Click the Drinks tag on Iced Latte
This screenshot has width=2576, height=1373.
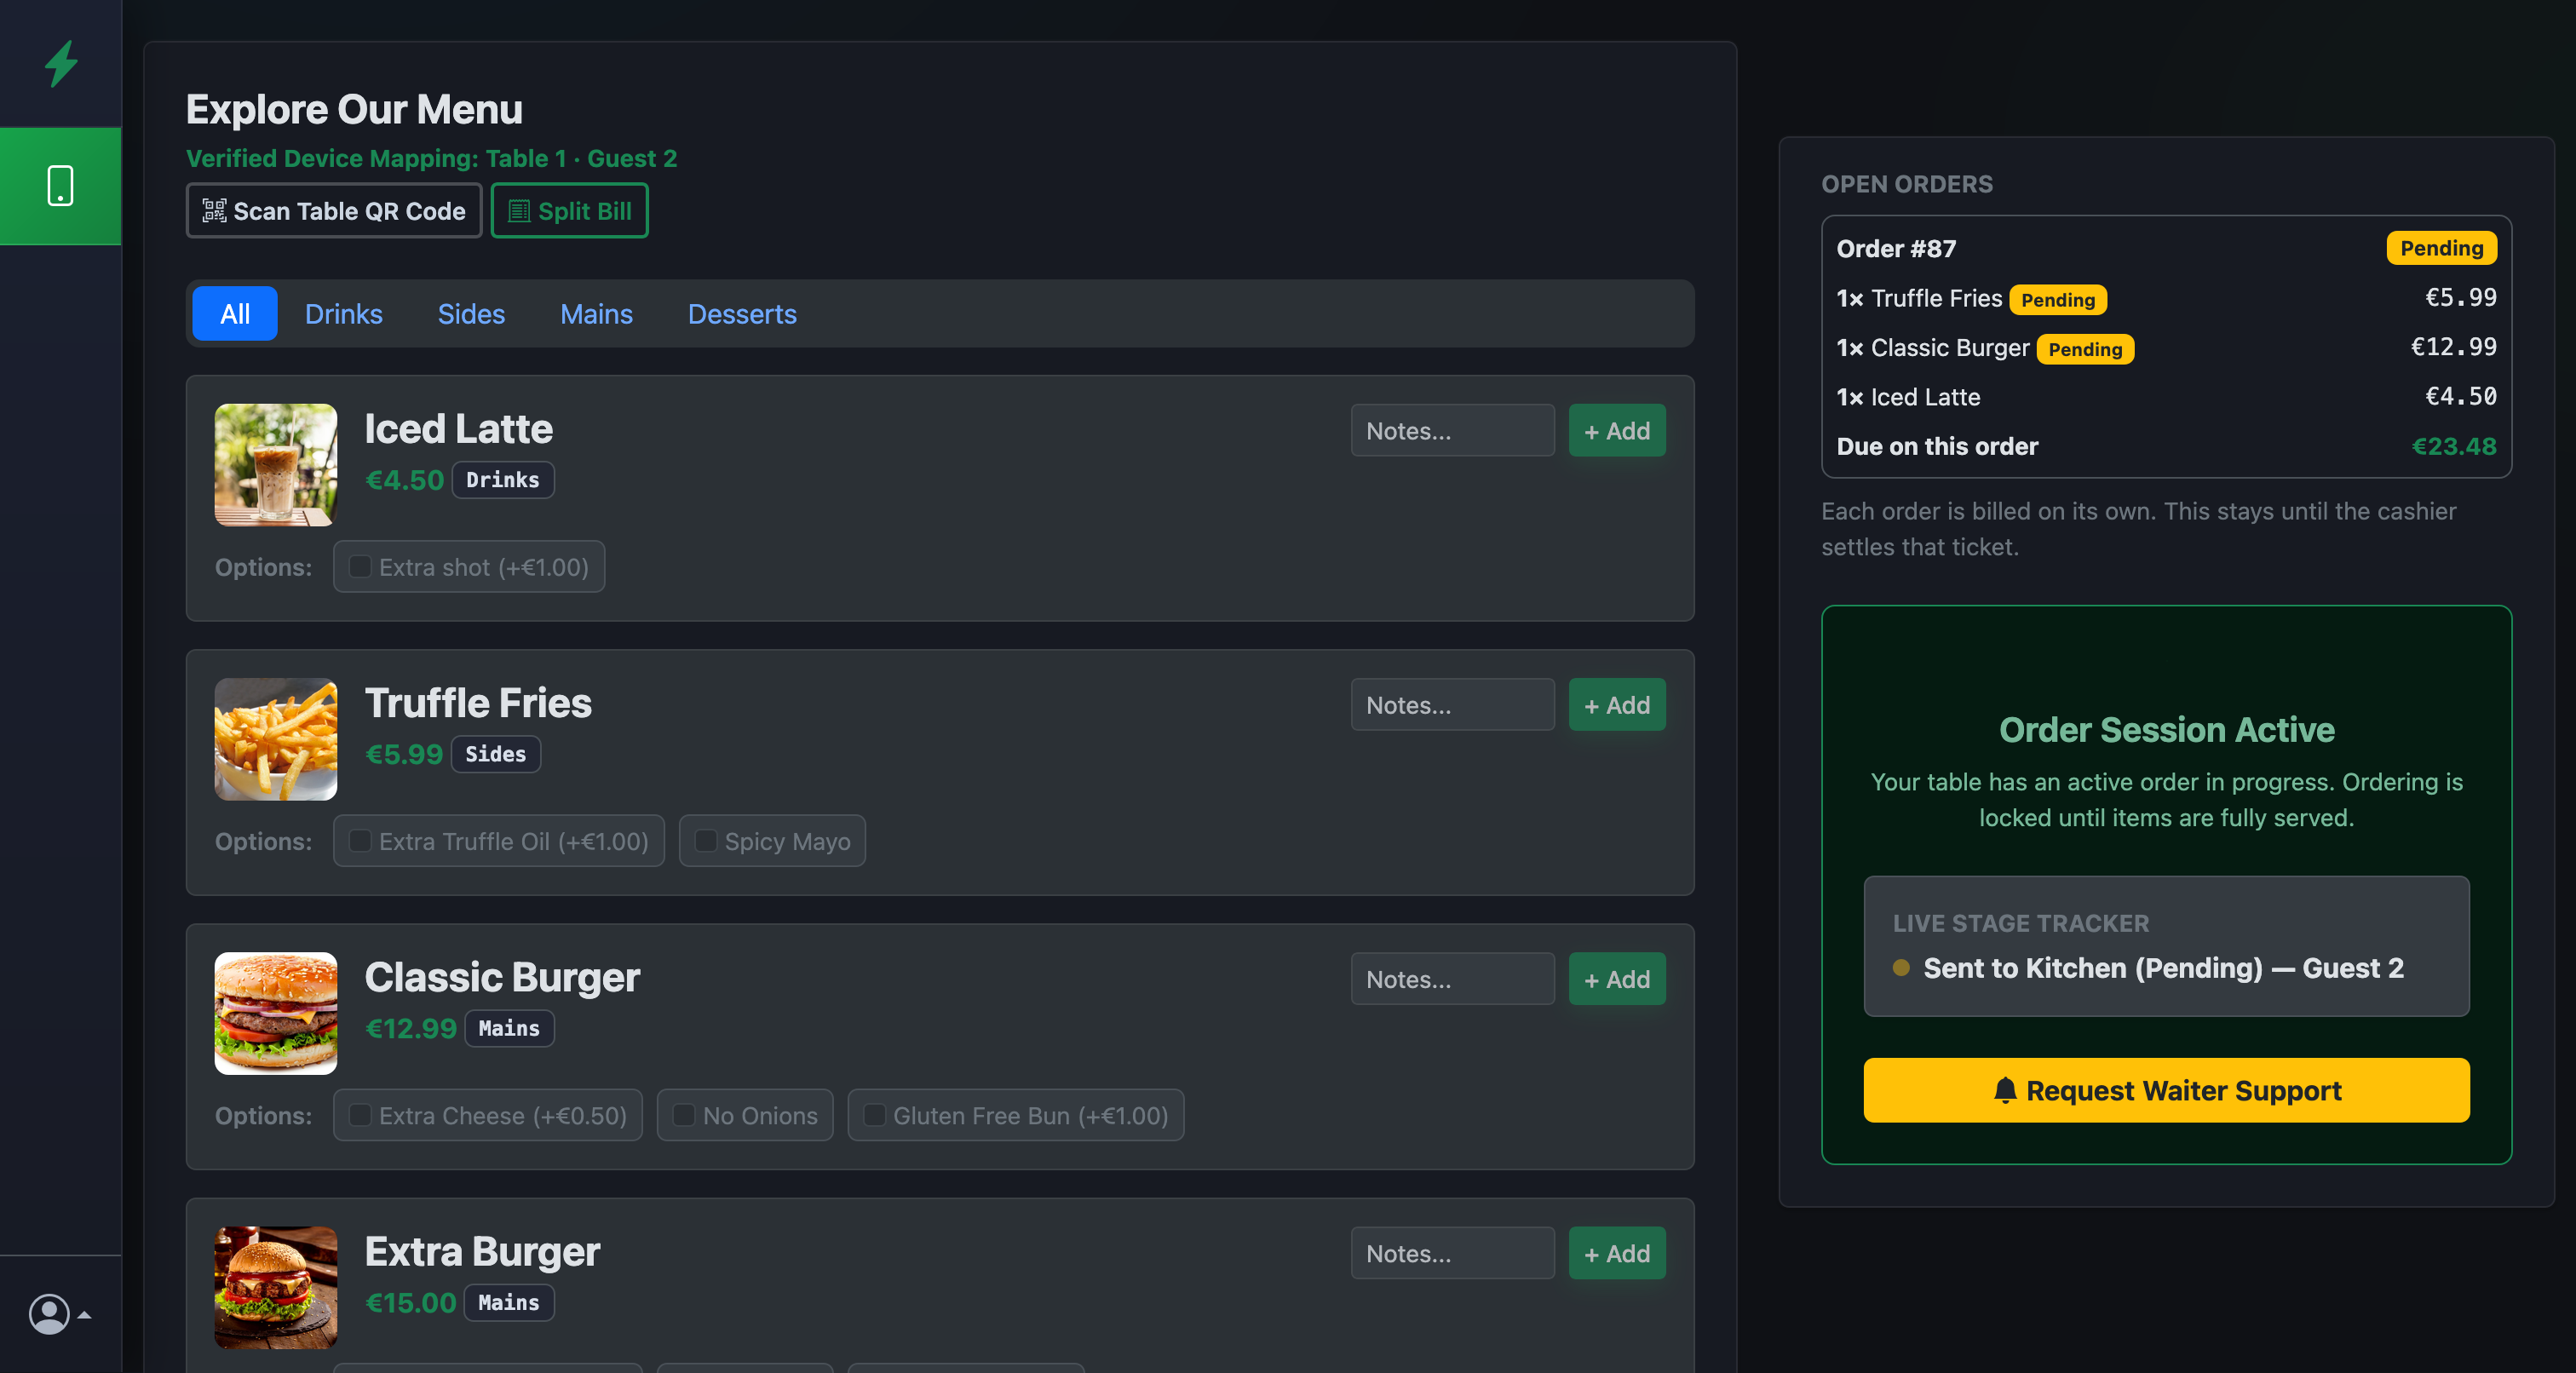click(503, 480)
